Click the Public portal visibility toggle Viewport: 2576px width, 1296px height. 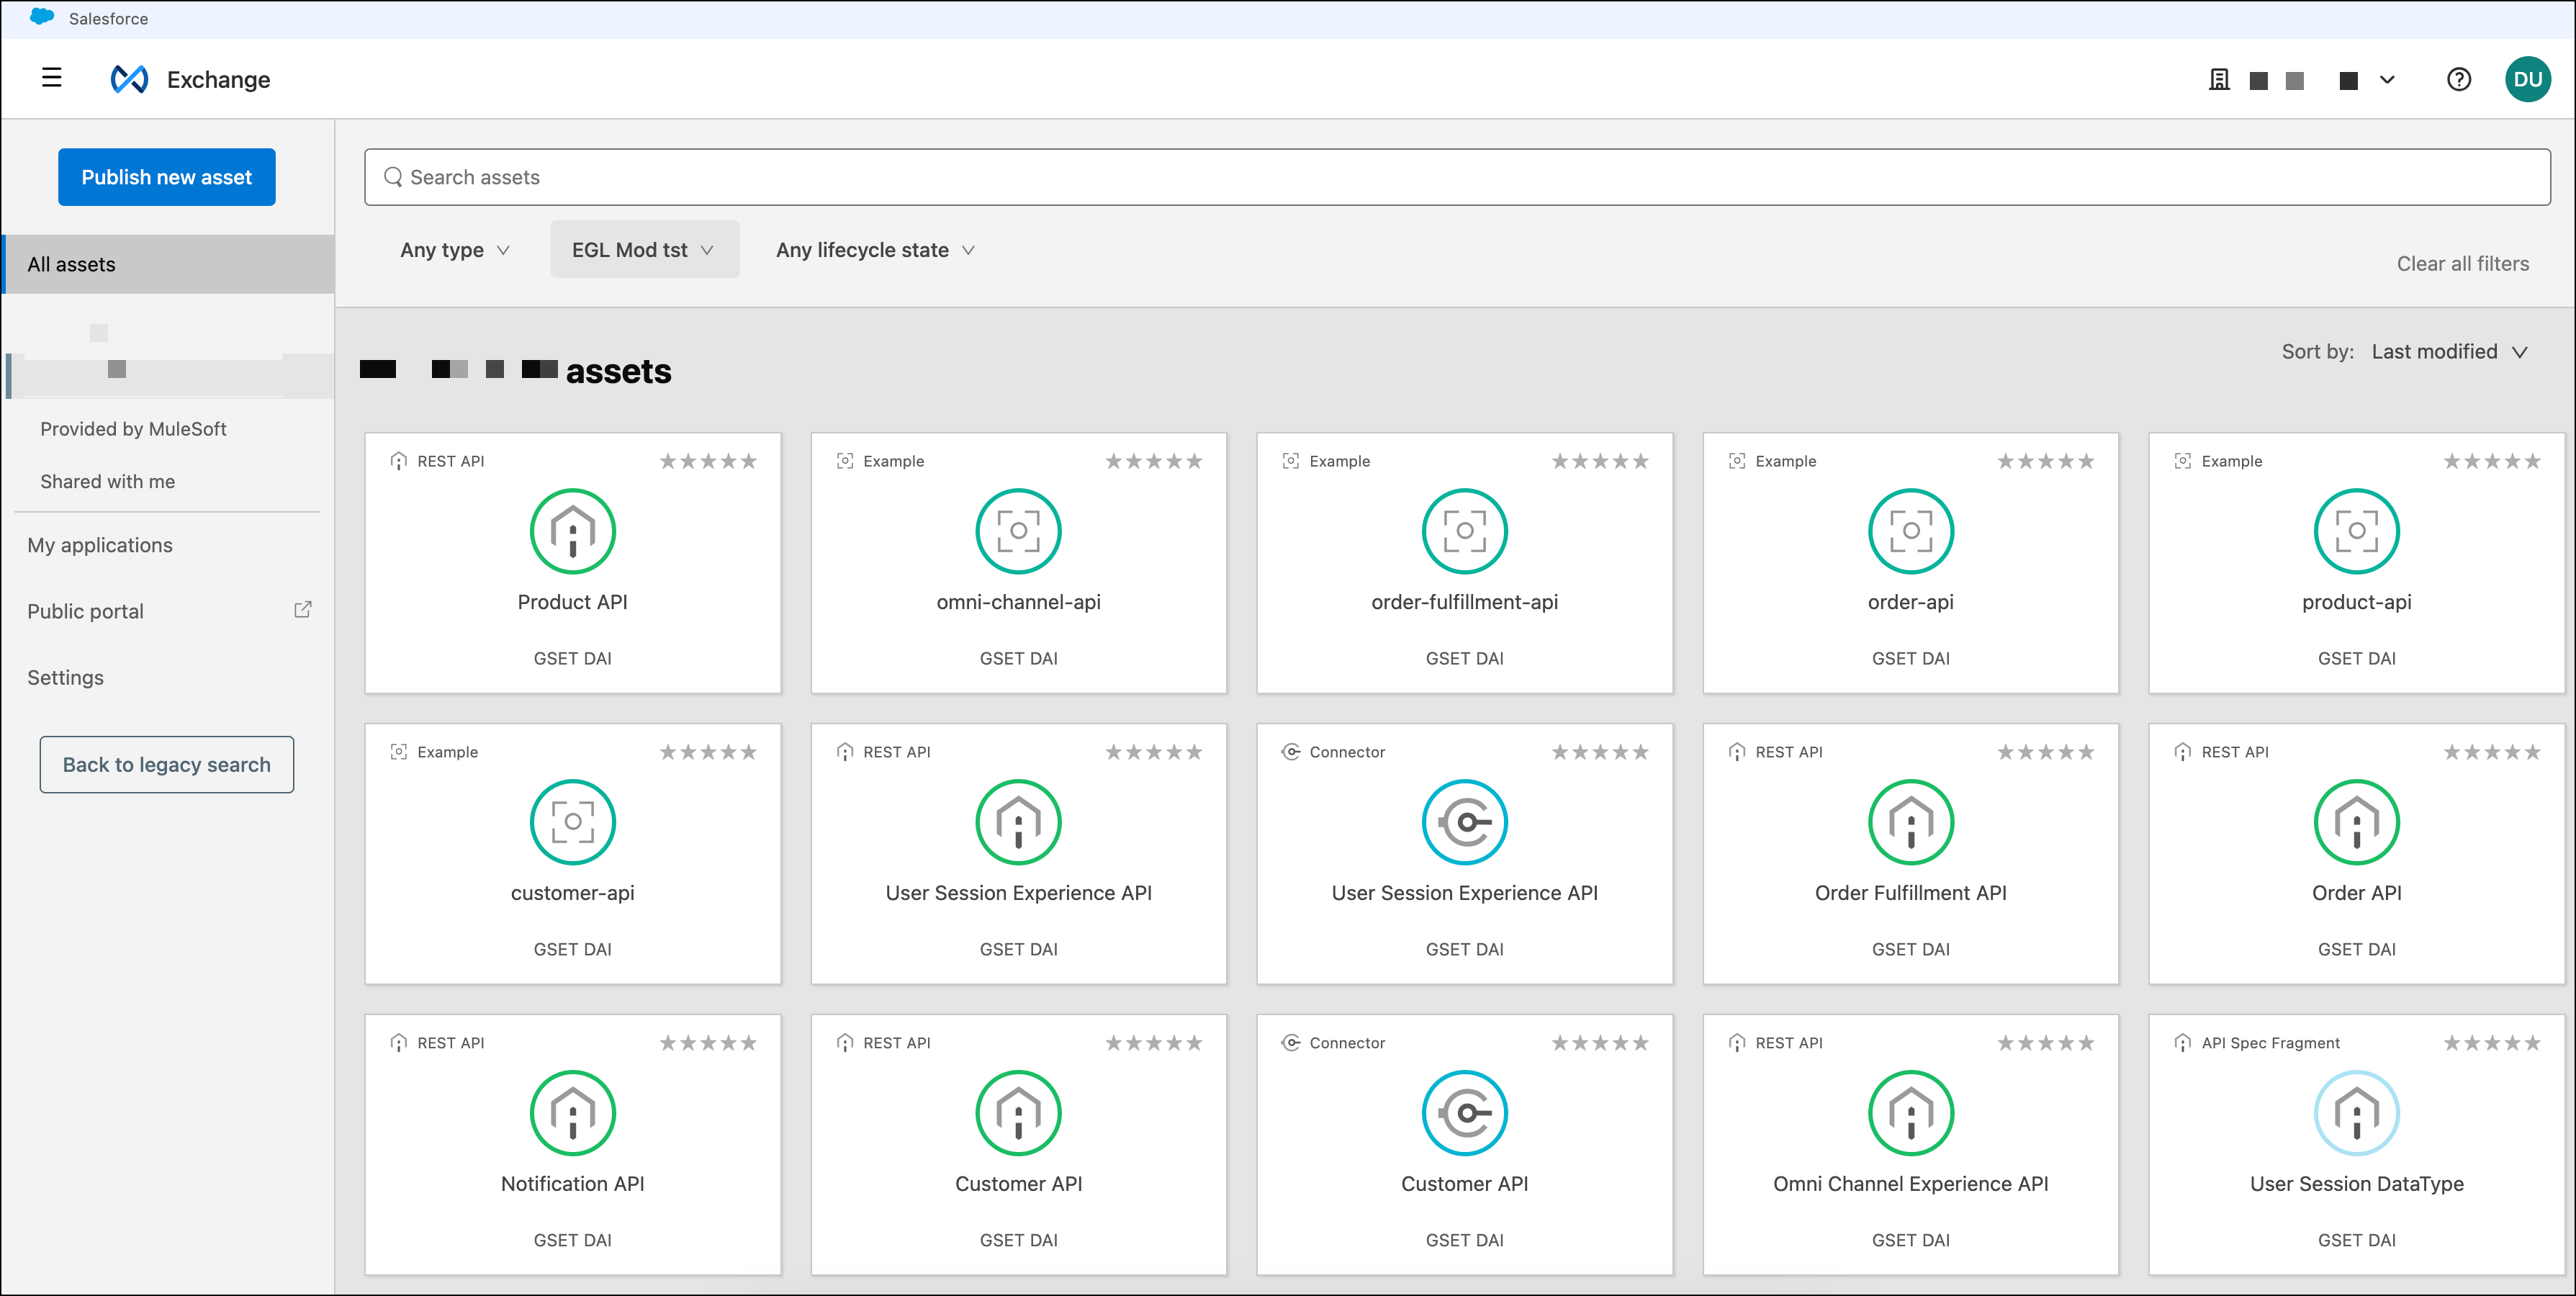(302, 610)
